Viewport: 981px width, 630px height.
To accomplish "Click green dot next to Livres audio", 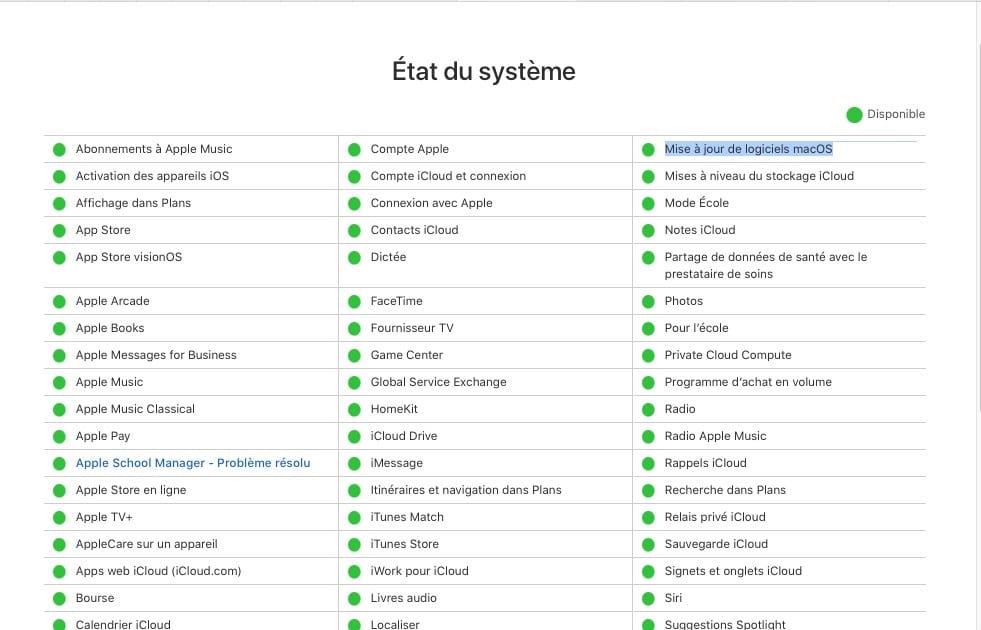I will pos(354,599).
